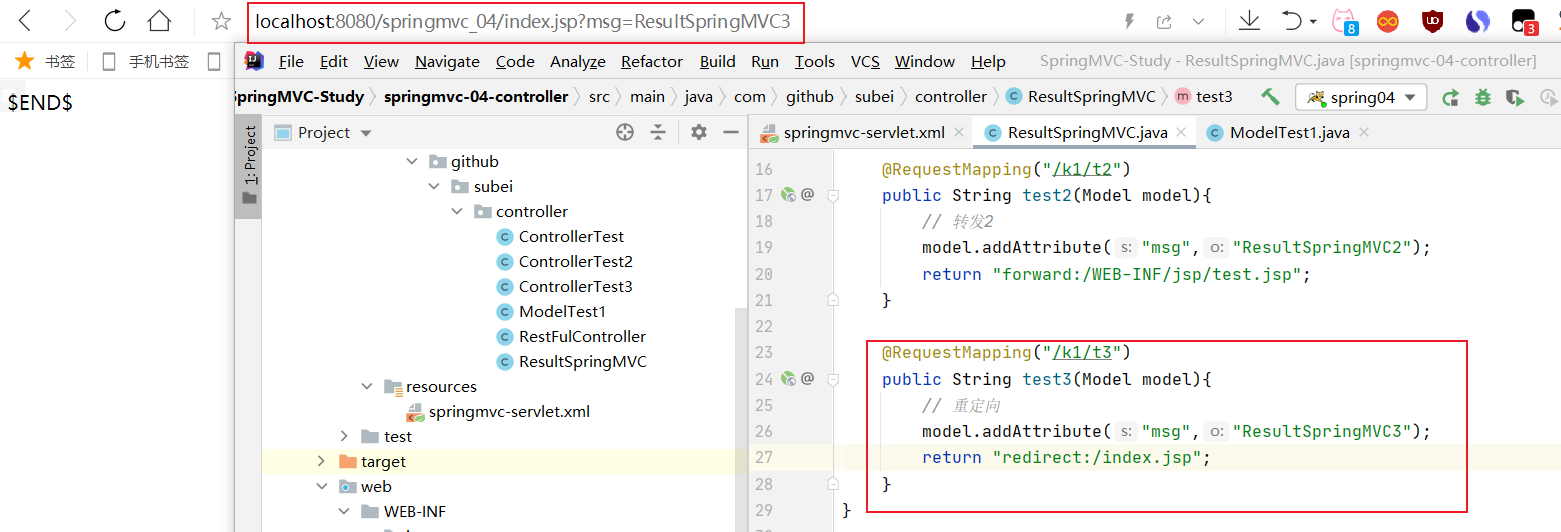The width and height of the screenshot is (1561, 532).
Task: Click springmvc-04-controller in the breadcrumb
Action: [475, 97]
